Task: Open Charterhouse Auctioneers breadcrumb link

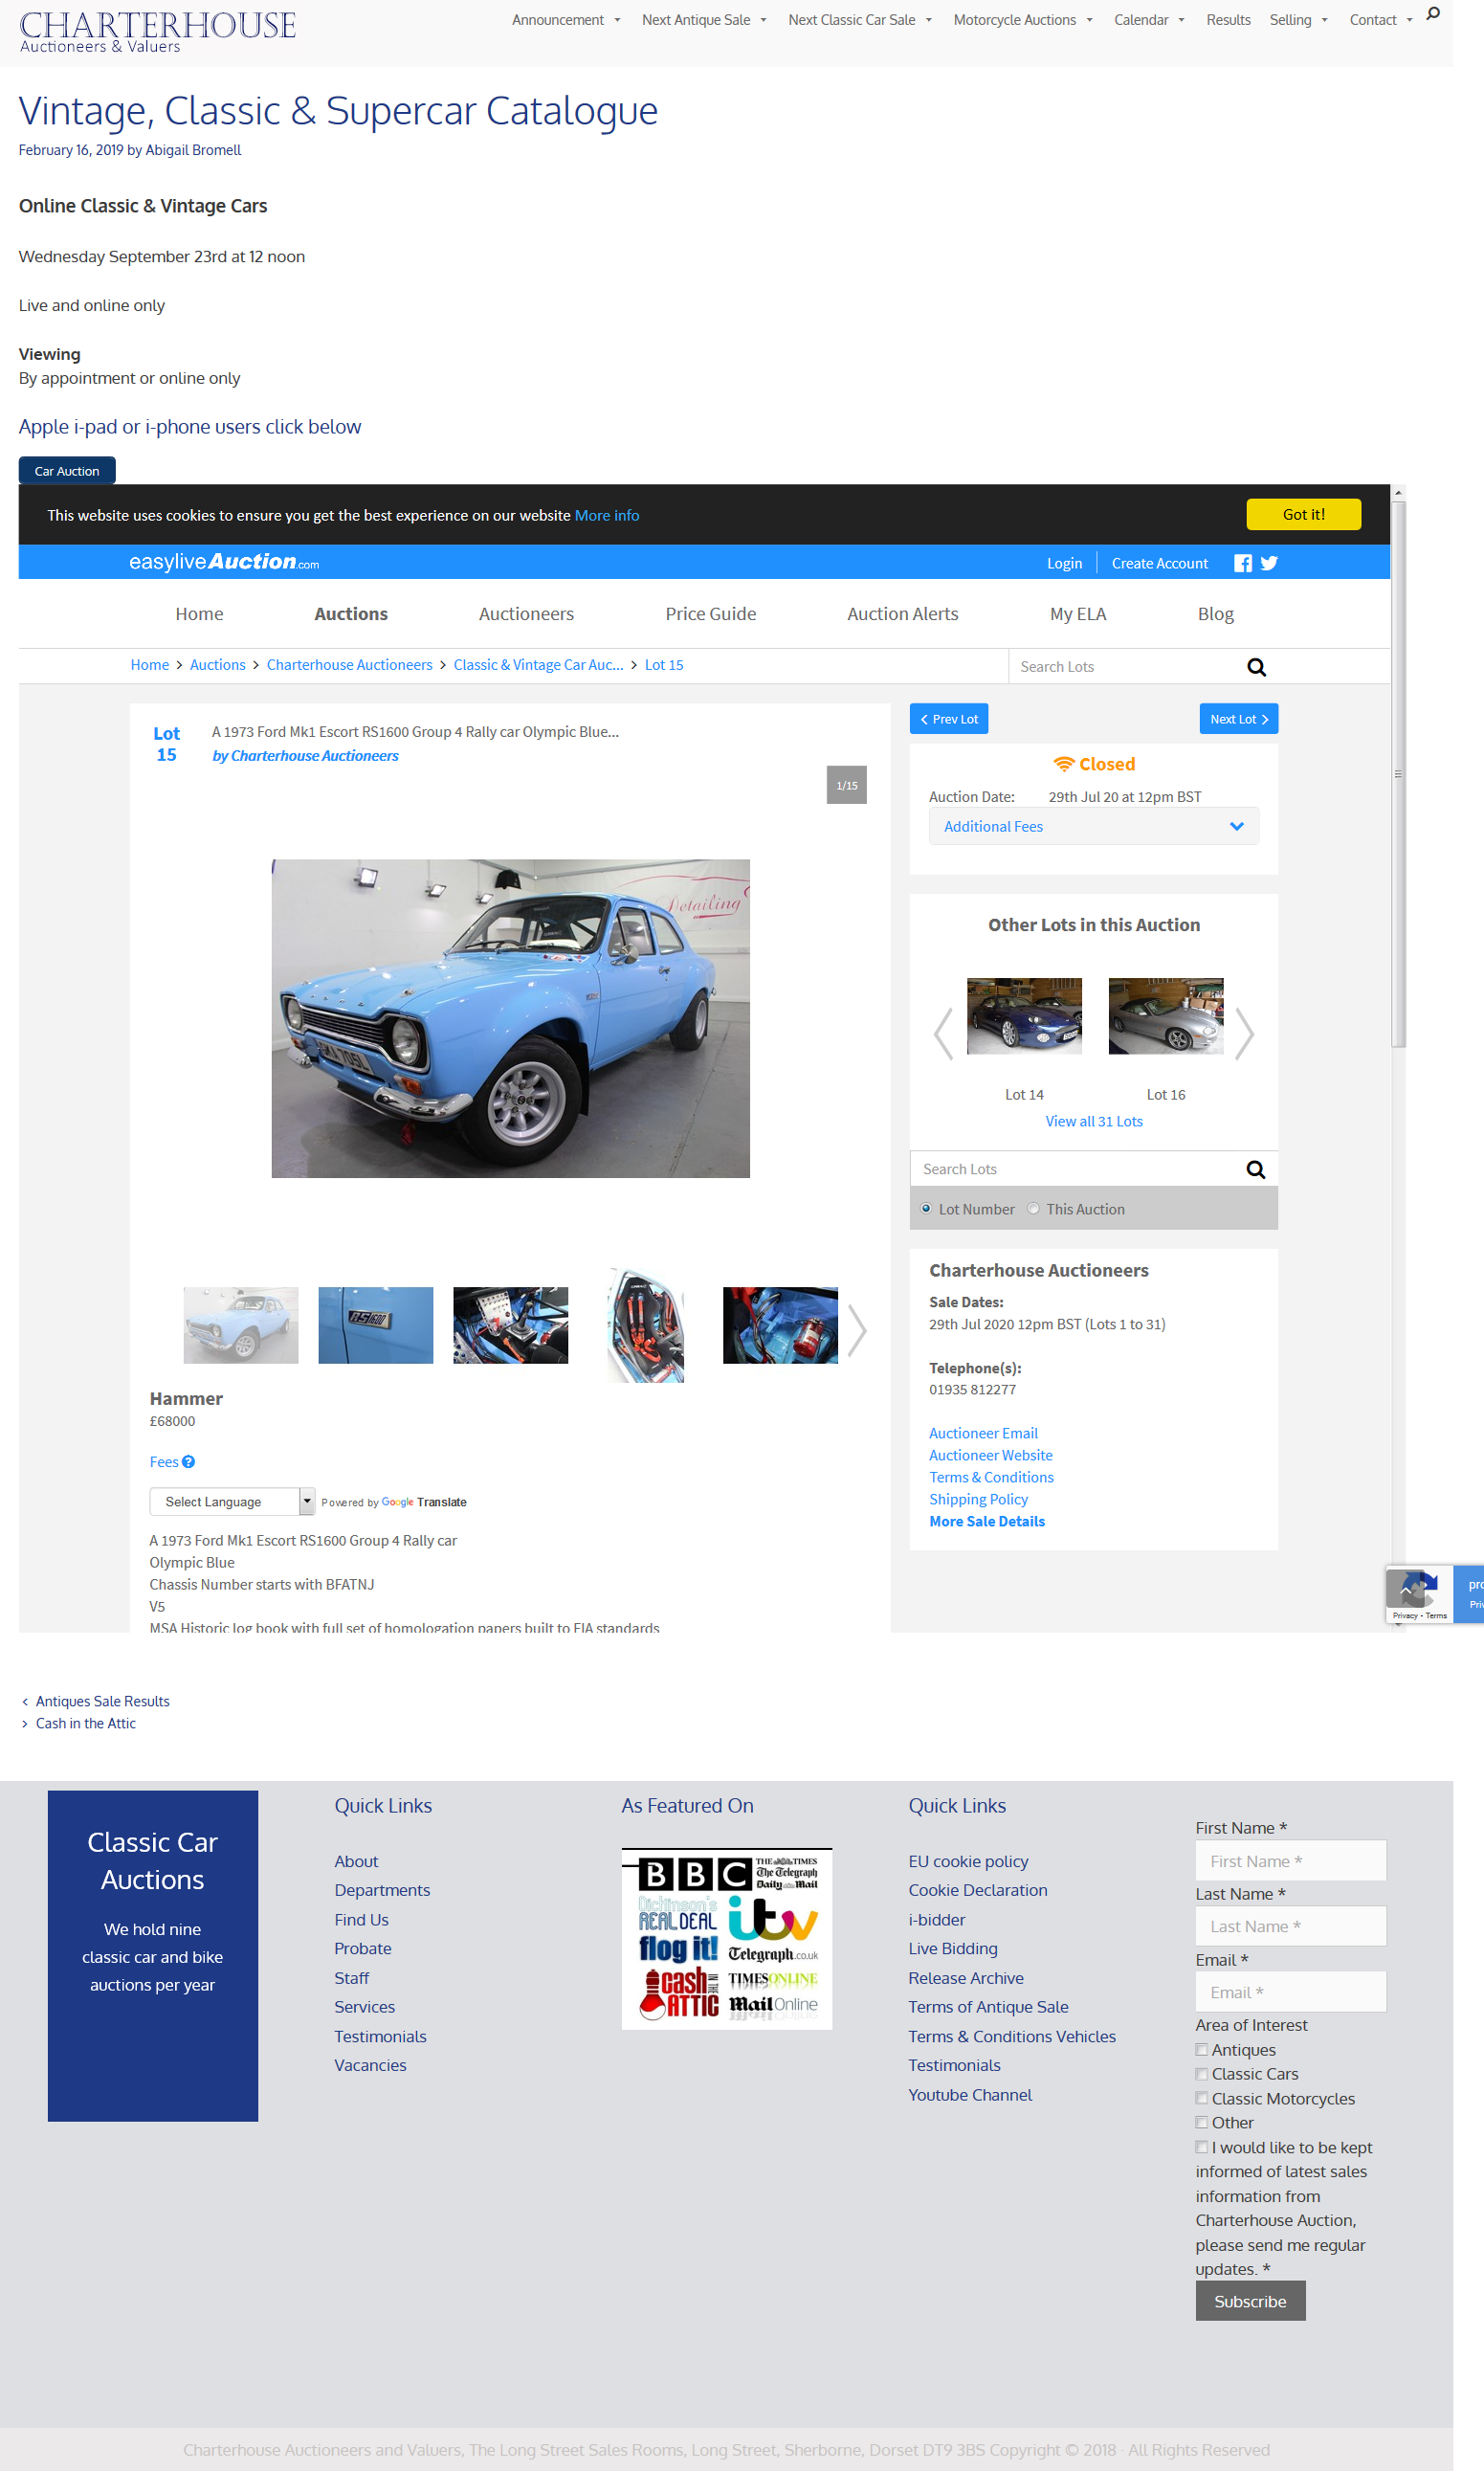Action: pyautogui.click(x=350, y=665)
